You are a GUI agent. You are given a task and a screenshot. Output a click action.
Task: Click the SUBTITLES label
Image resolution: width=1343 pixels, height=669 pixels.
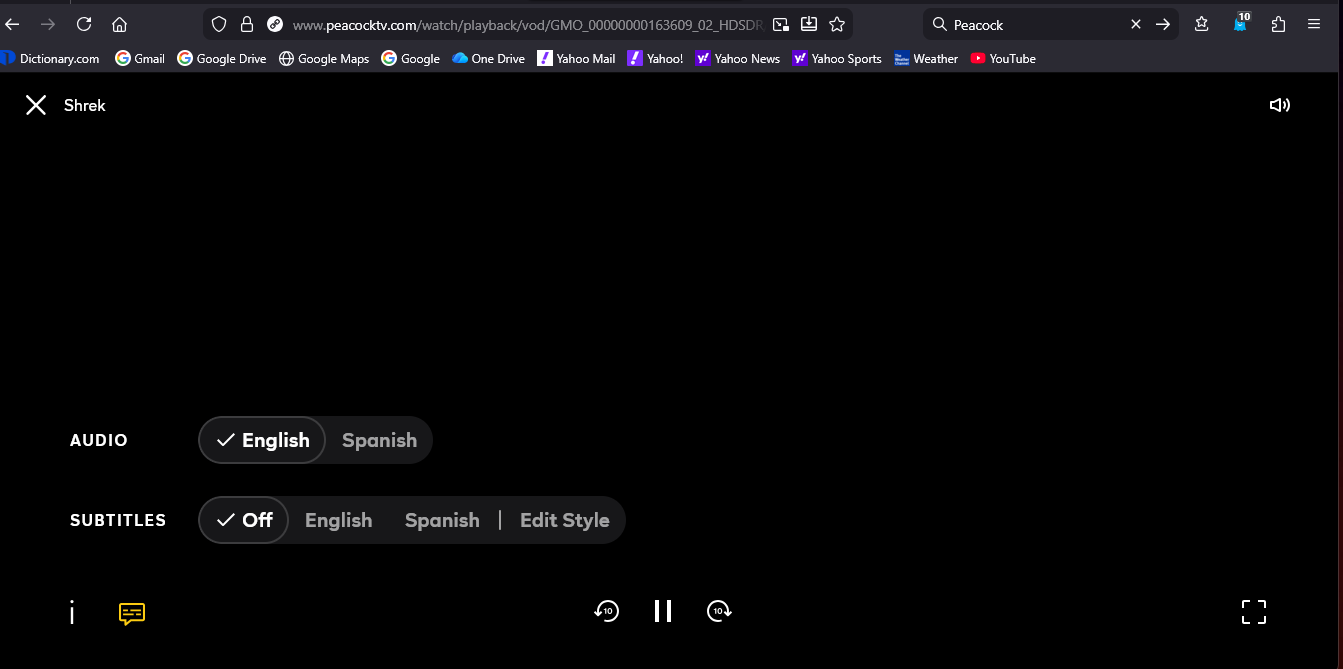[118, 520]
